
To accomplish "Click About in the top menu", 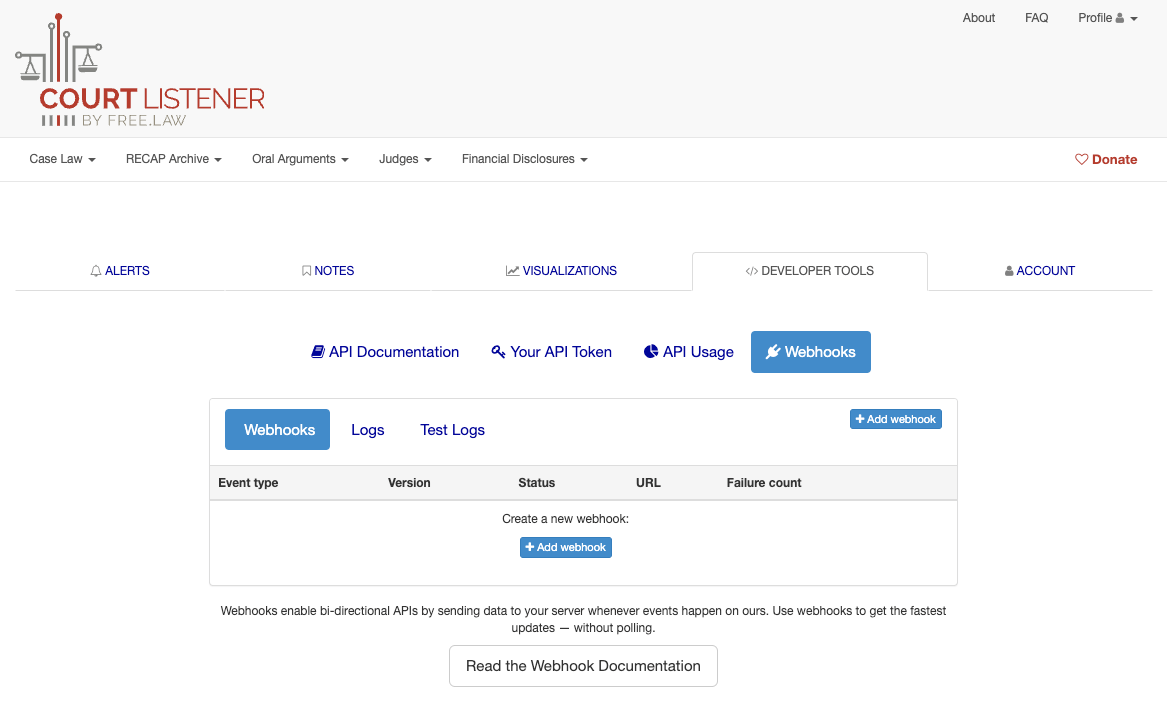I will (x=978, y=17).
